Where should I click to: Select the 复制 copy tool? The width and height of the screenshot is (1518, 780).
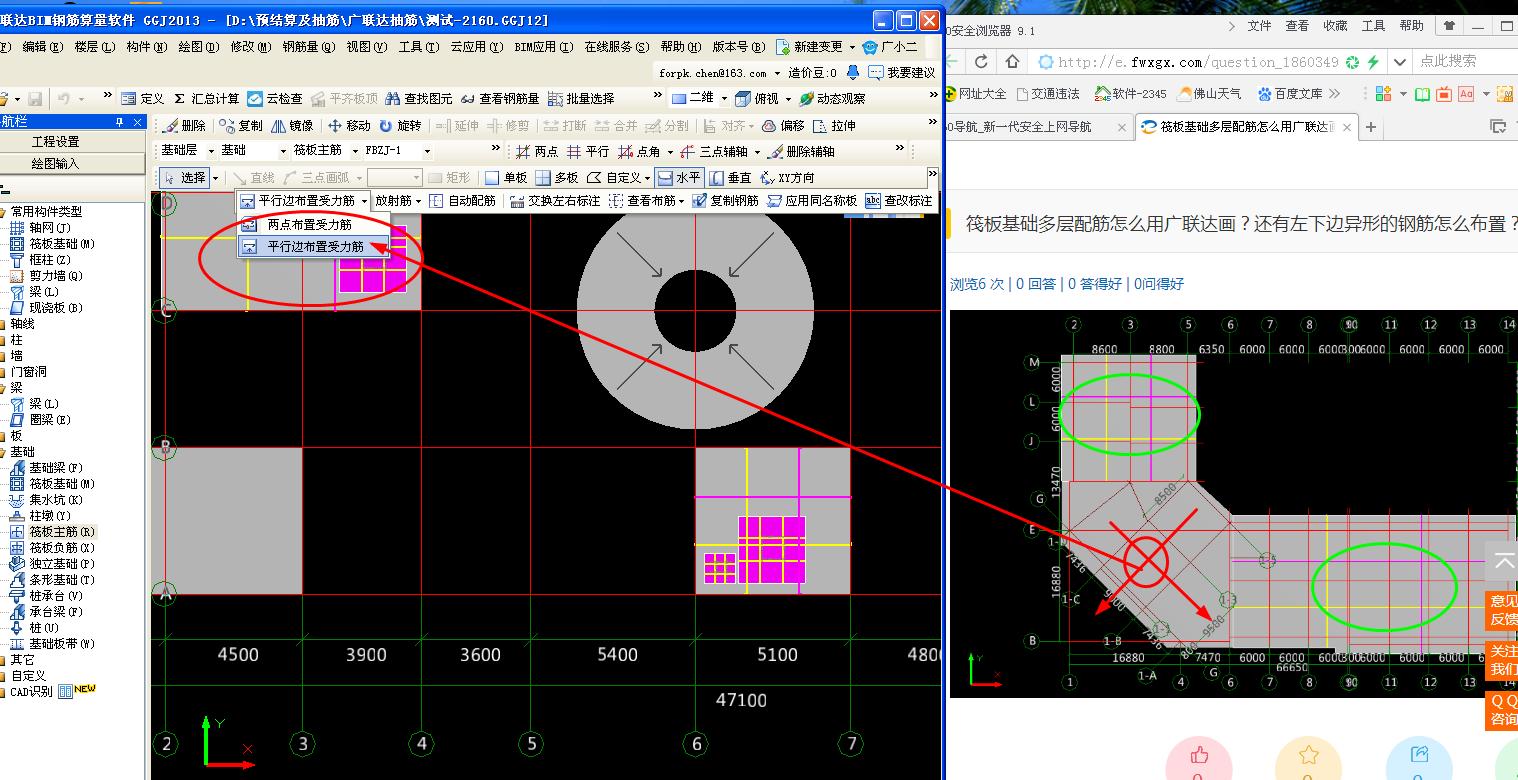(x=241, y=126)
